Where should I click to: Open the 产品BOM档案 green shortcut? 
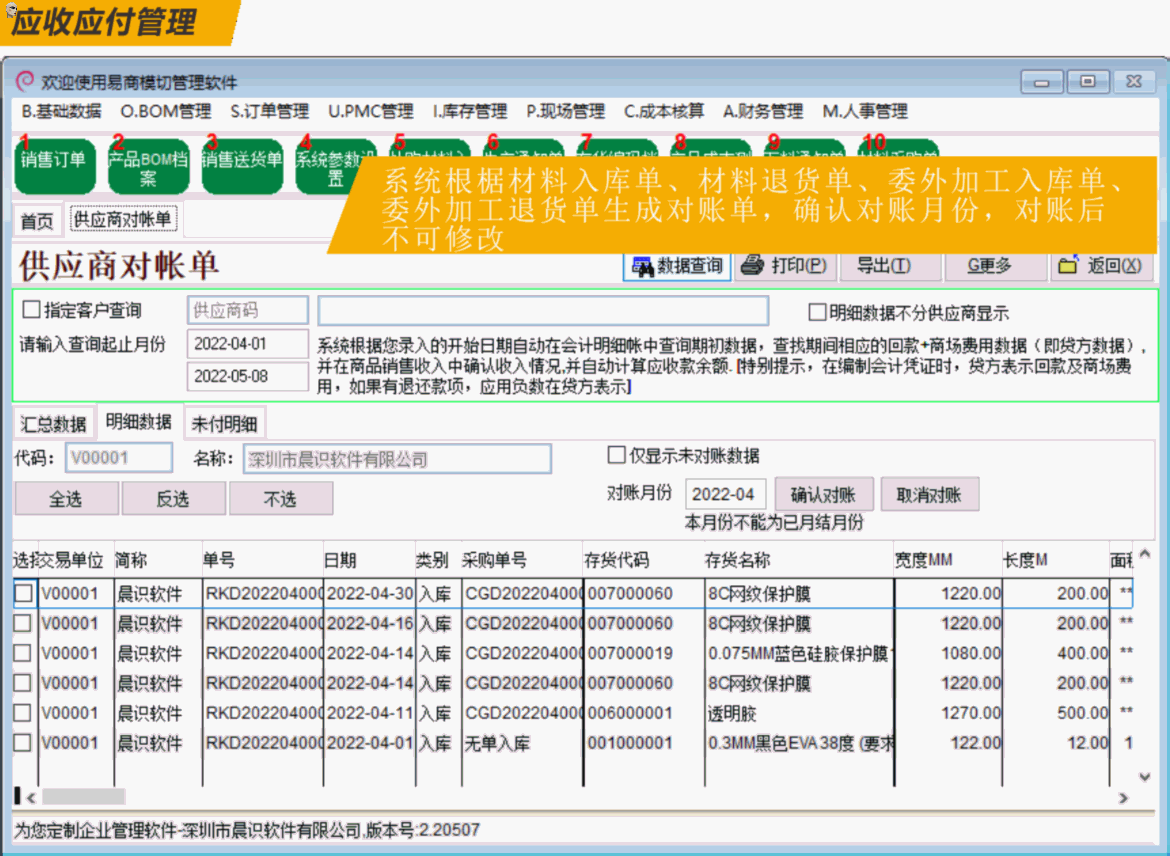click(x=148, y=166)
